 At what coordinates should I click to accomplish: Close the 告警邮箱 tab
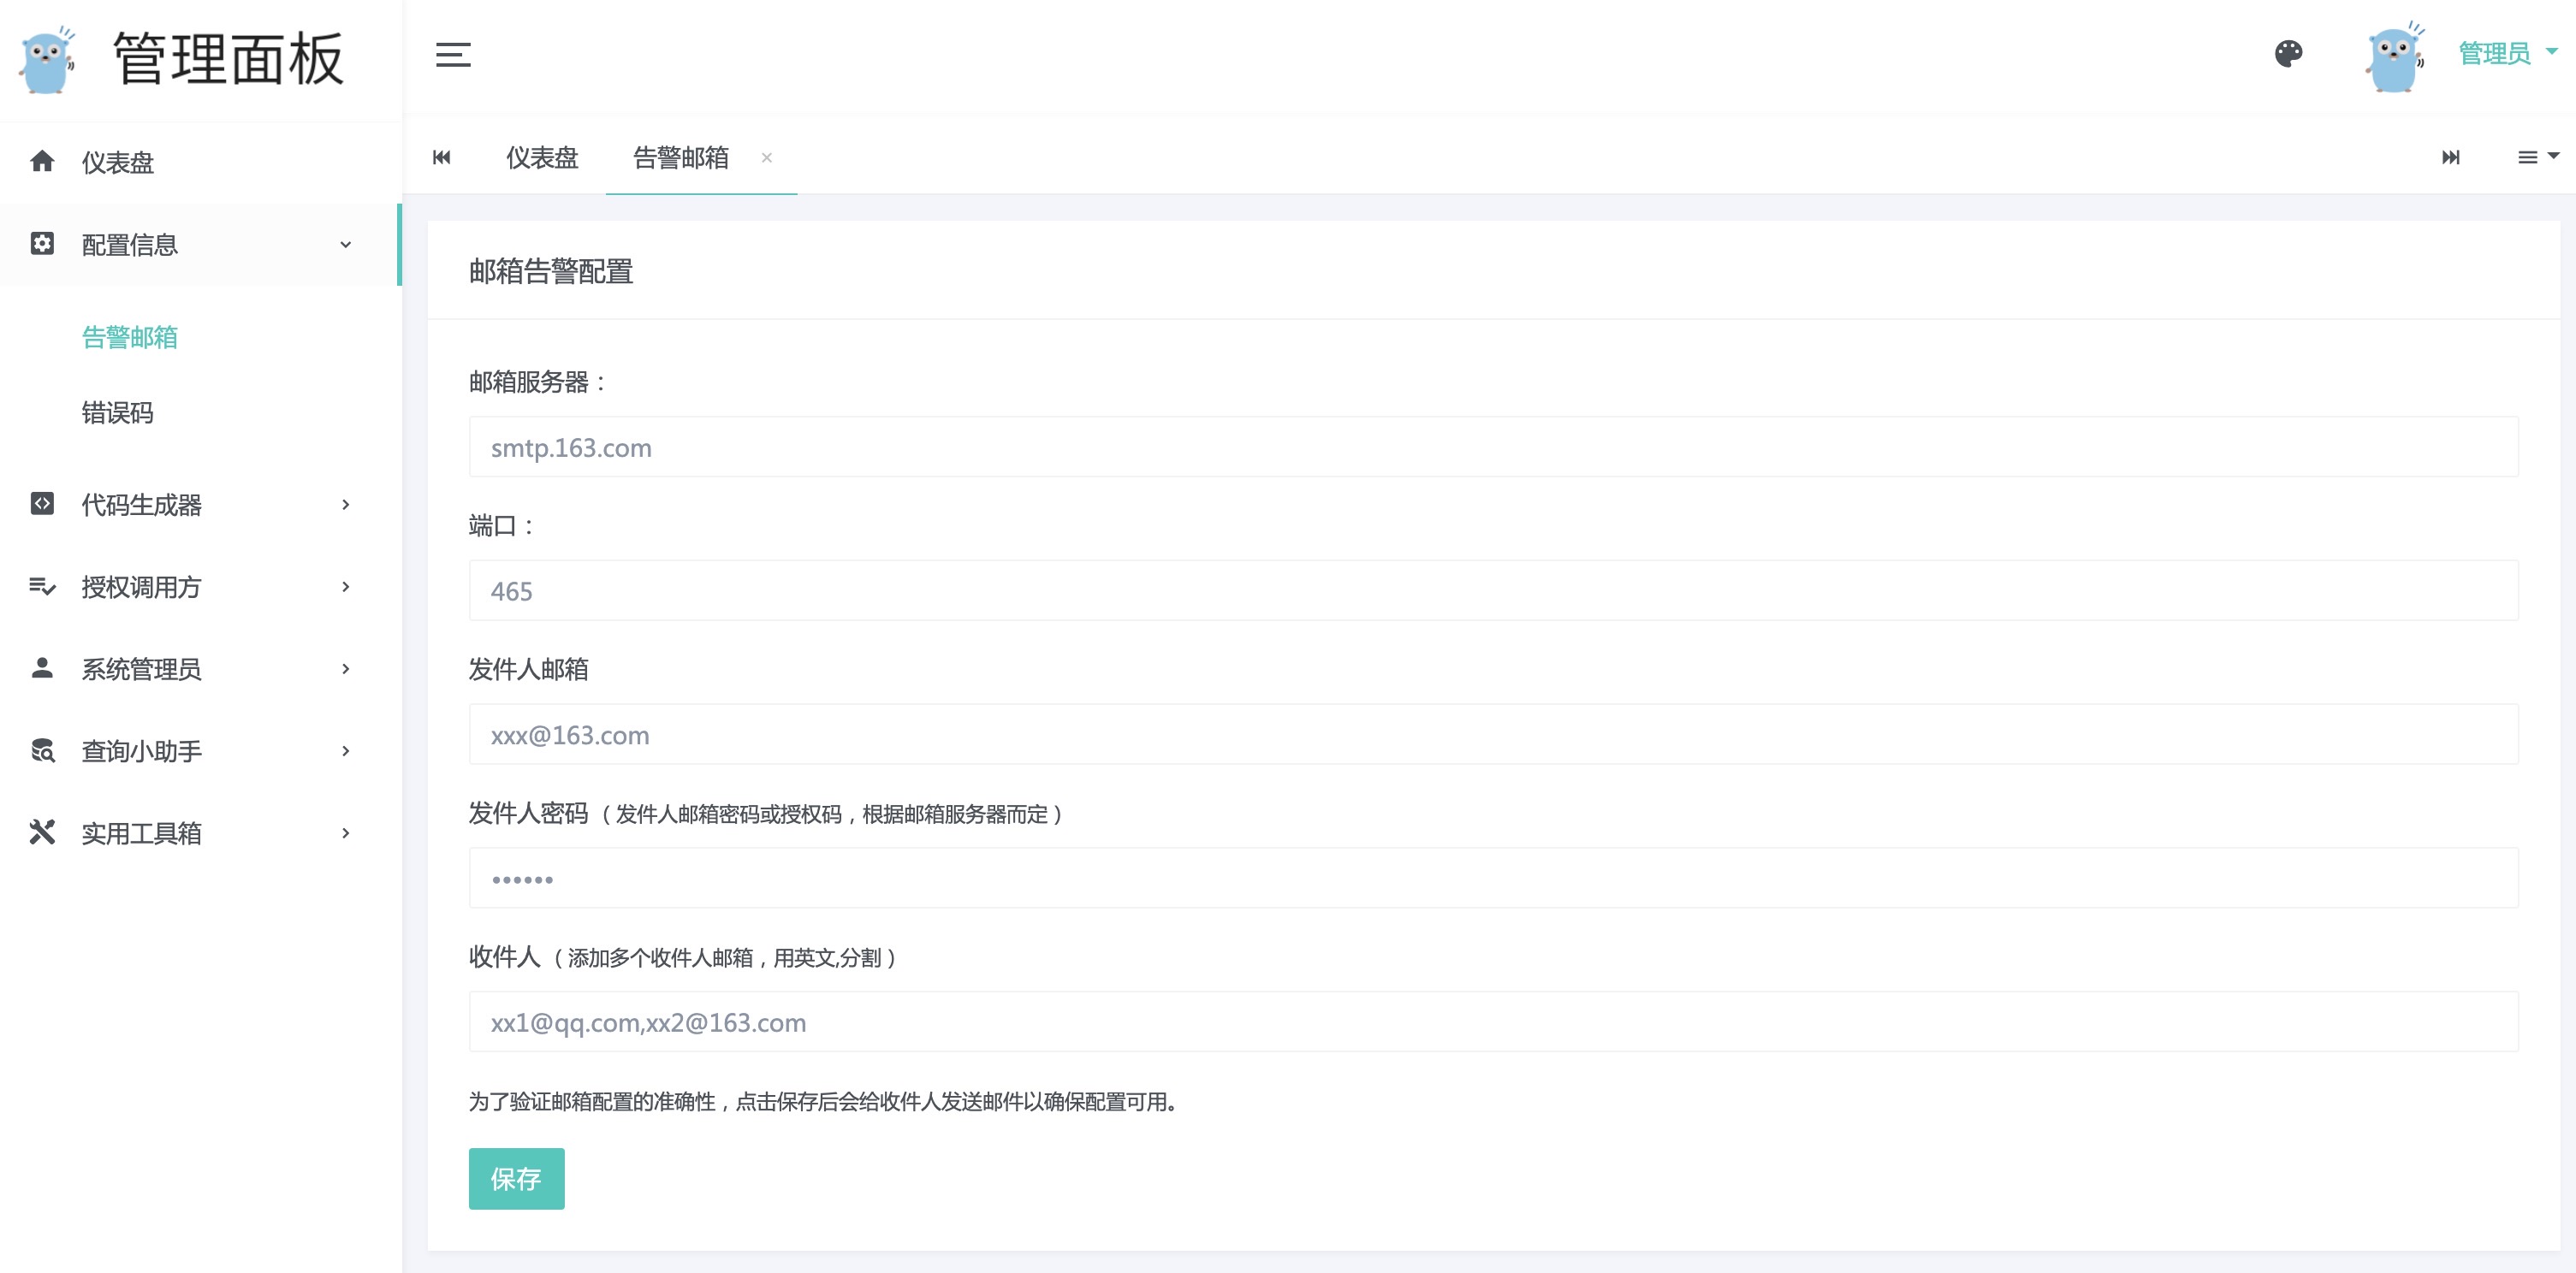click(766, 158)
